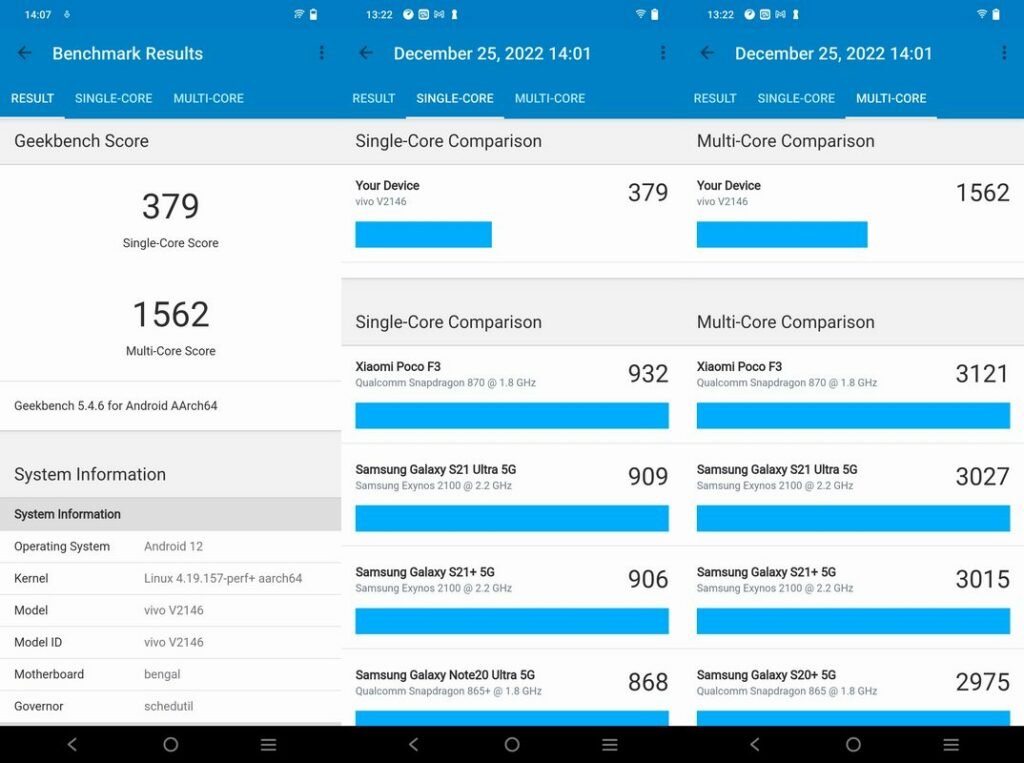Select RESULT tab on middle screen

(x=374, y=99)
